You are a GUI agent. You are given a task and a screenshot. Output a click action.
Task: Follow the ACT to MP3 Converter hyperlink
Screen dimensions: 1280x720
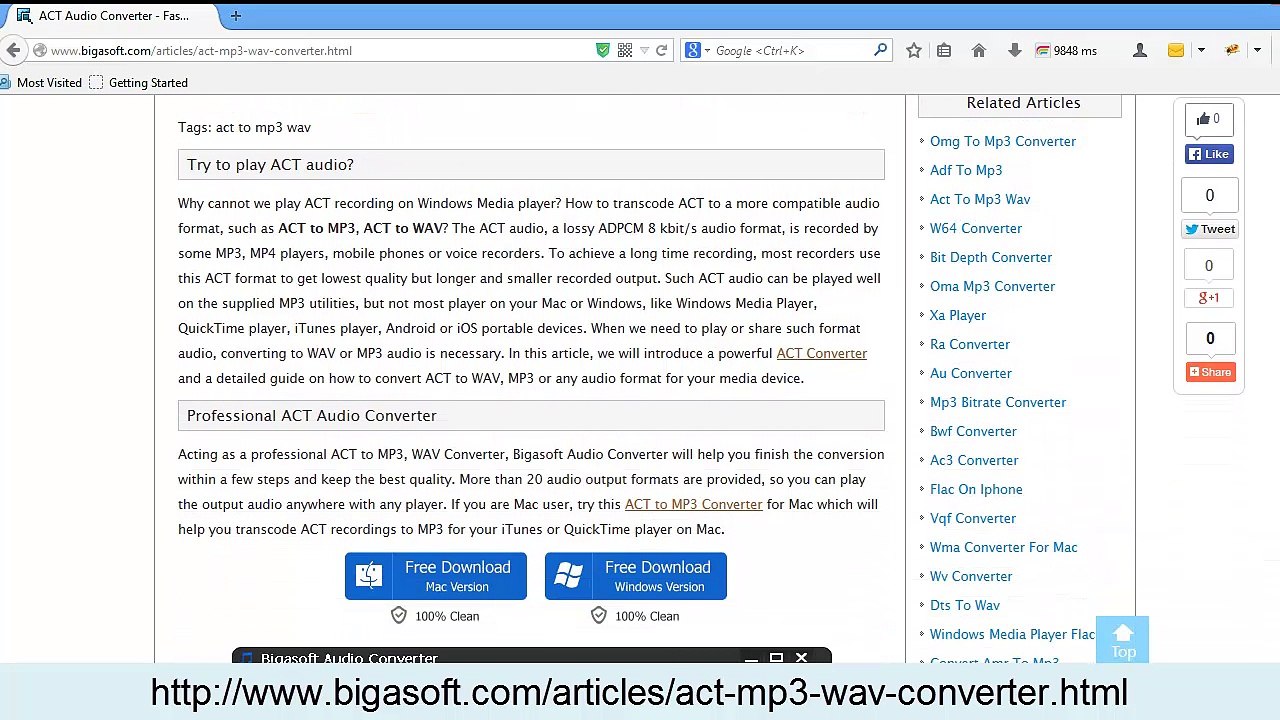(x=693, y=504)
